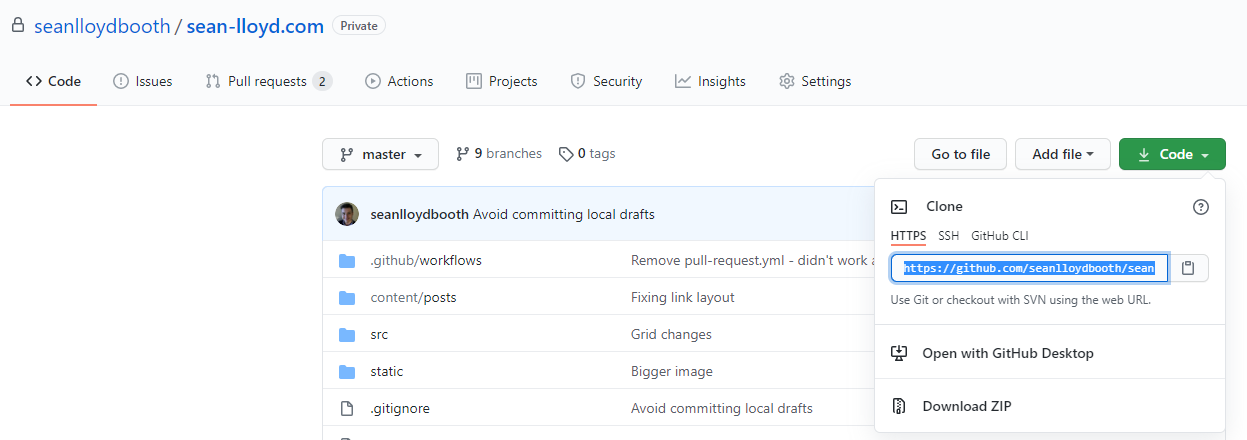Open the src folder
1247x440 pixels.
click(x=379, y=334)
